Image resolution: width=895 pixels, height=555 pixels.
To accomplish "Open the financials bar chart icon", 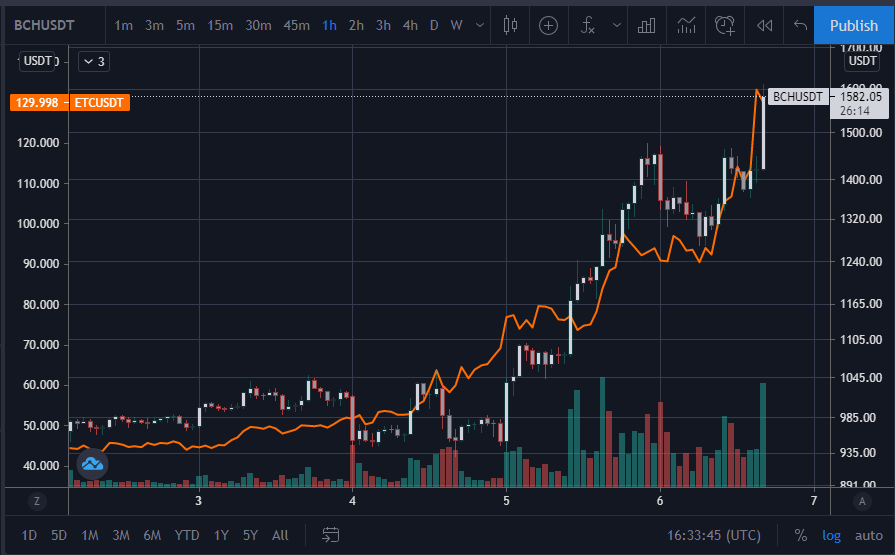I will click(646, 25).
